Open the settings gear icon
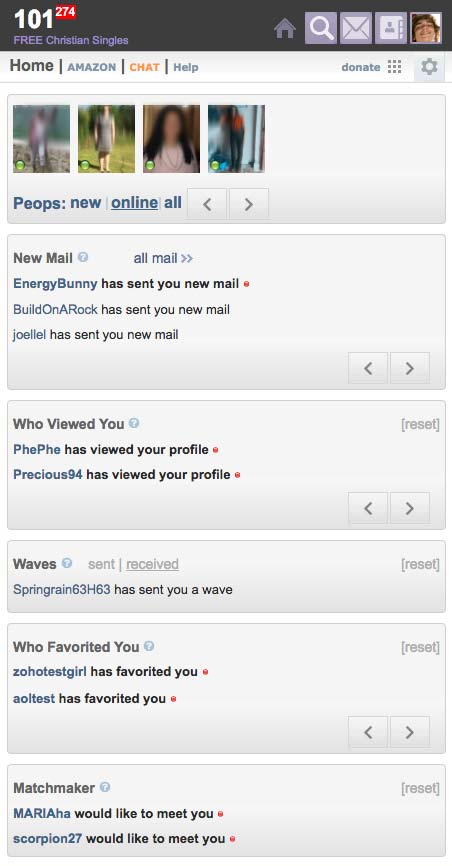452x866 pixels. (429, 67)
